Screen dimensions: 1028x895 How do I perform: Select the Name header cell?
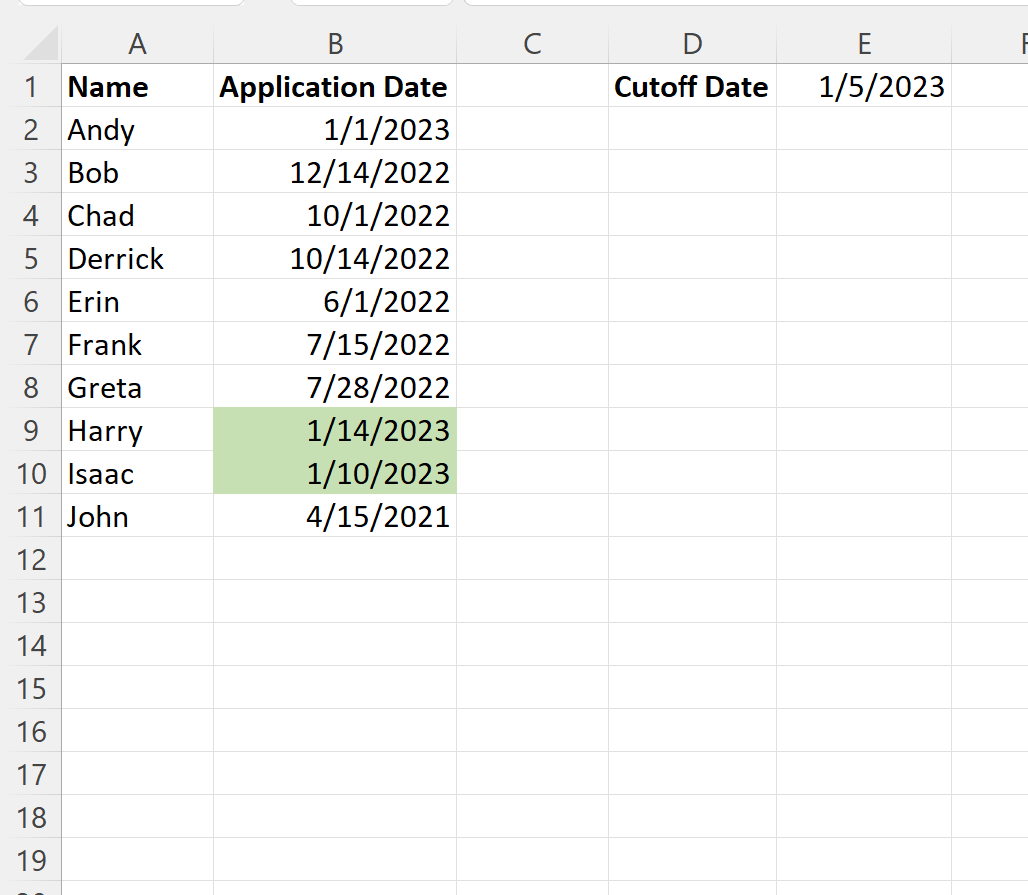pyautogui.click(x=137, y=86)
